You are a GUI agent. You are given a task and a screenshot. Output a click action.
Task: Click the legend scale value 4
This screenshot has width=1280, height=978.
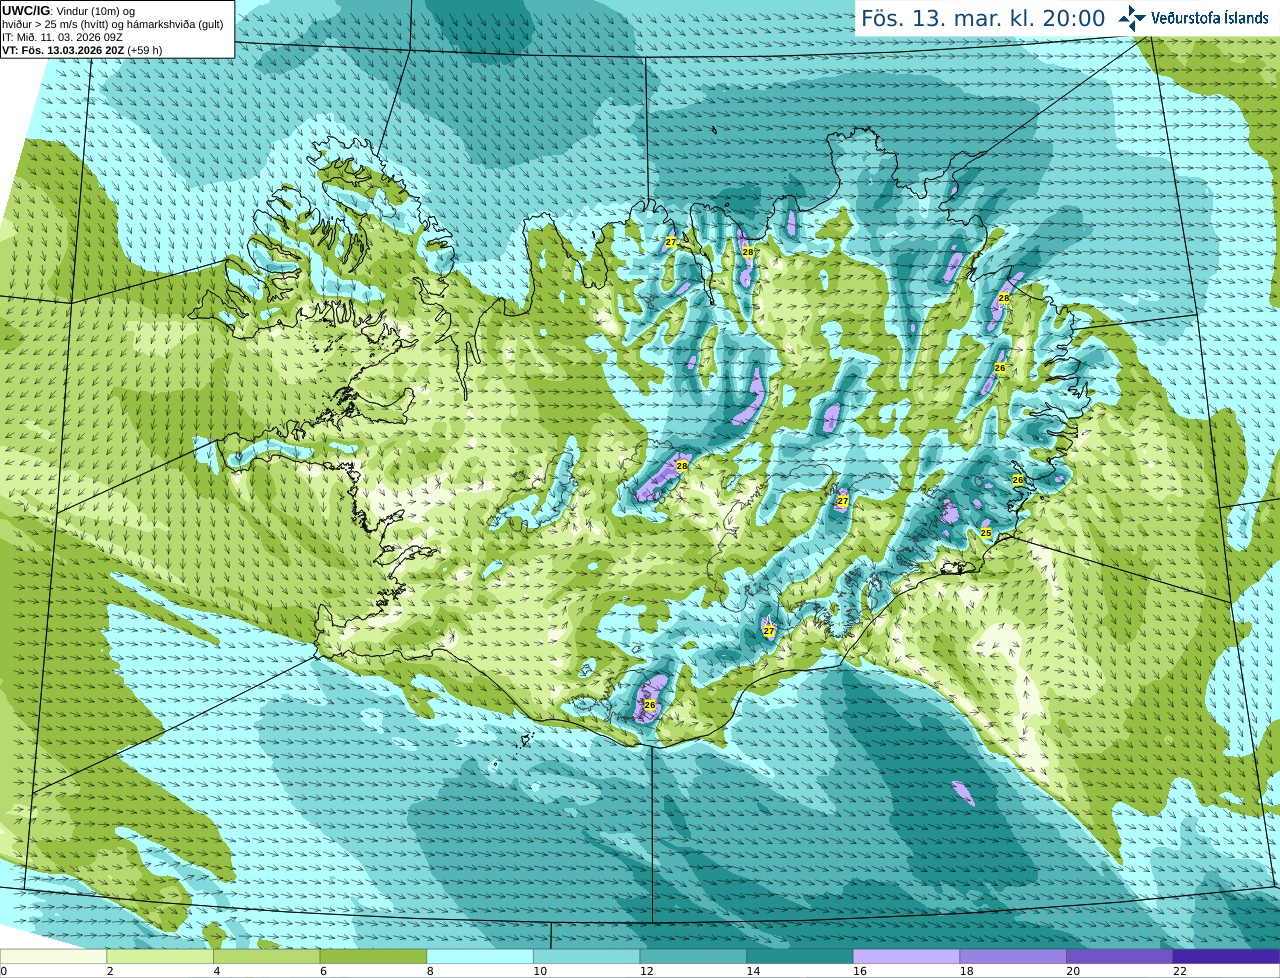click(x=217, y=971)
